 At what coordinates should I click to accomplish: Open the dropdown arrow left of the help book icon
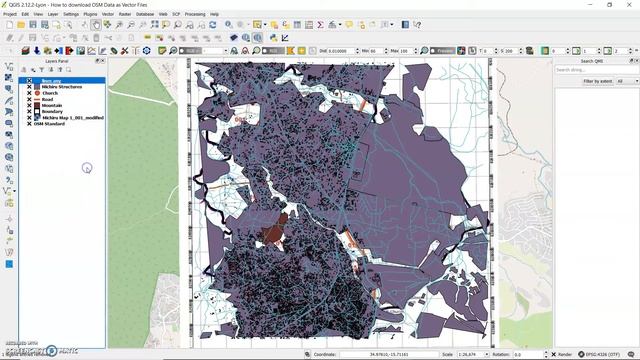pos(392,25)
